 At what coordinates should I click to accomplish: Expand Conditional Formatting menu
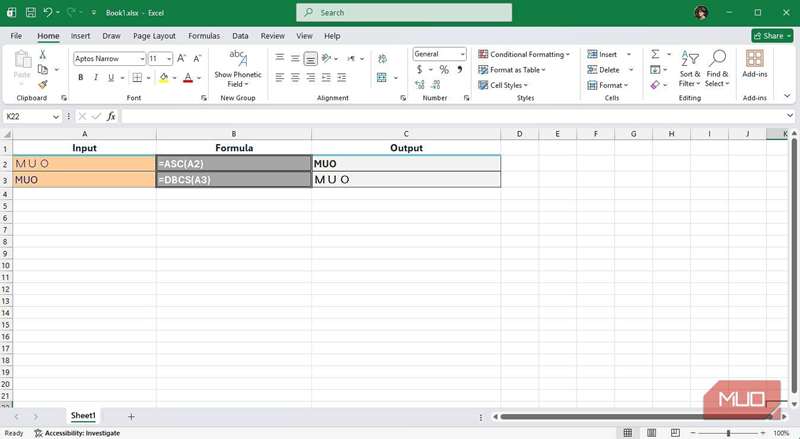524,54
